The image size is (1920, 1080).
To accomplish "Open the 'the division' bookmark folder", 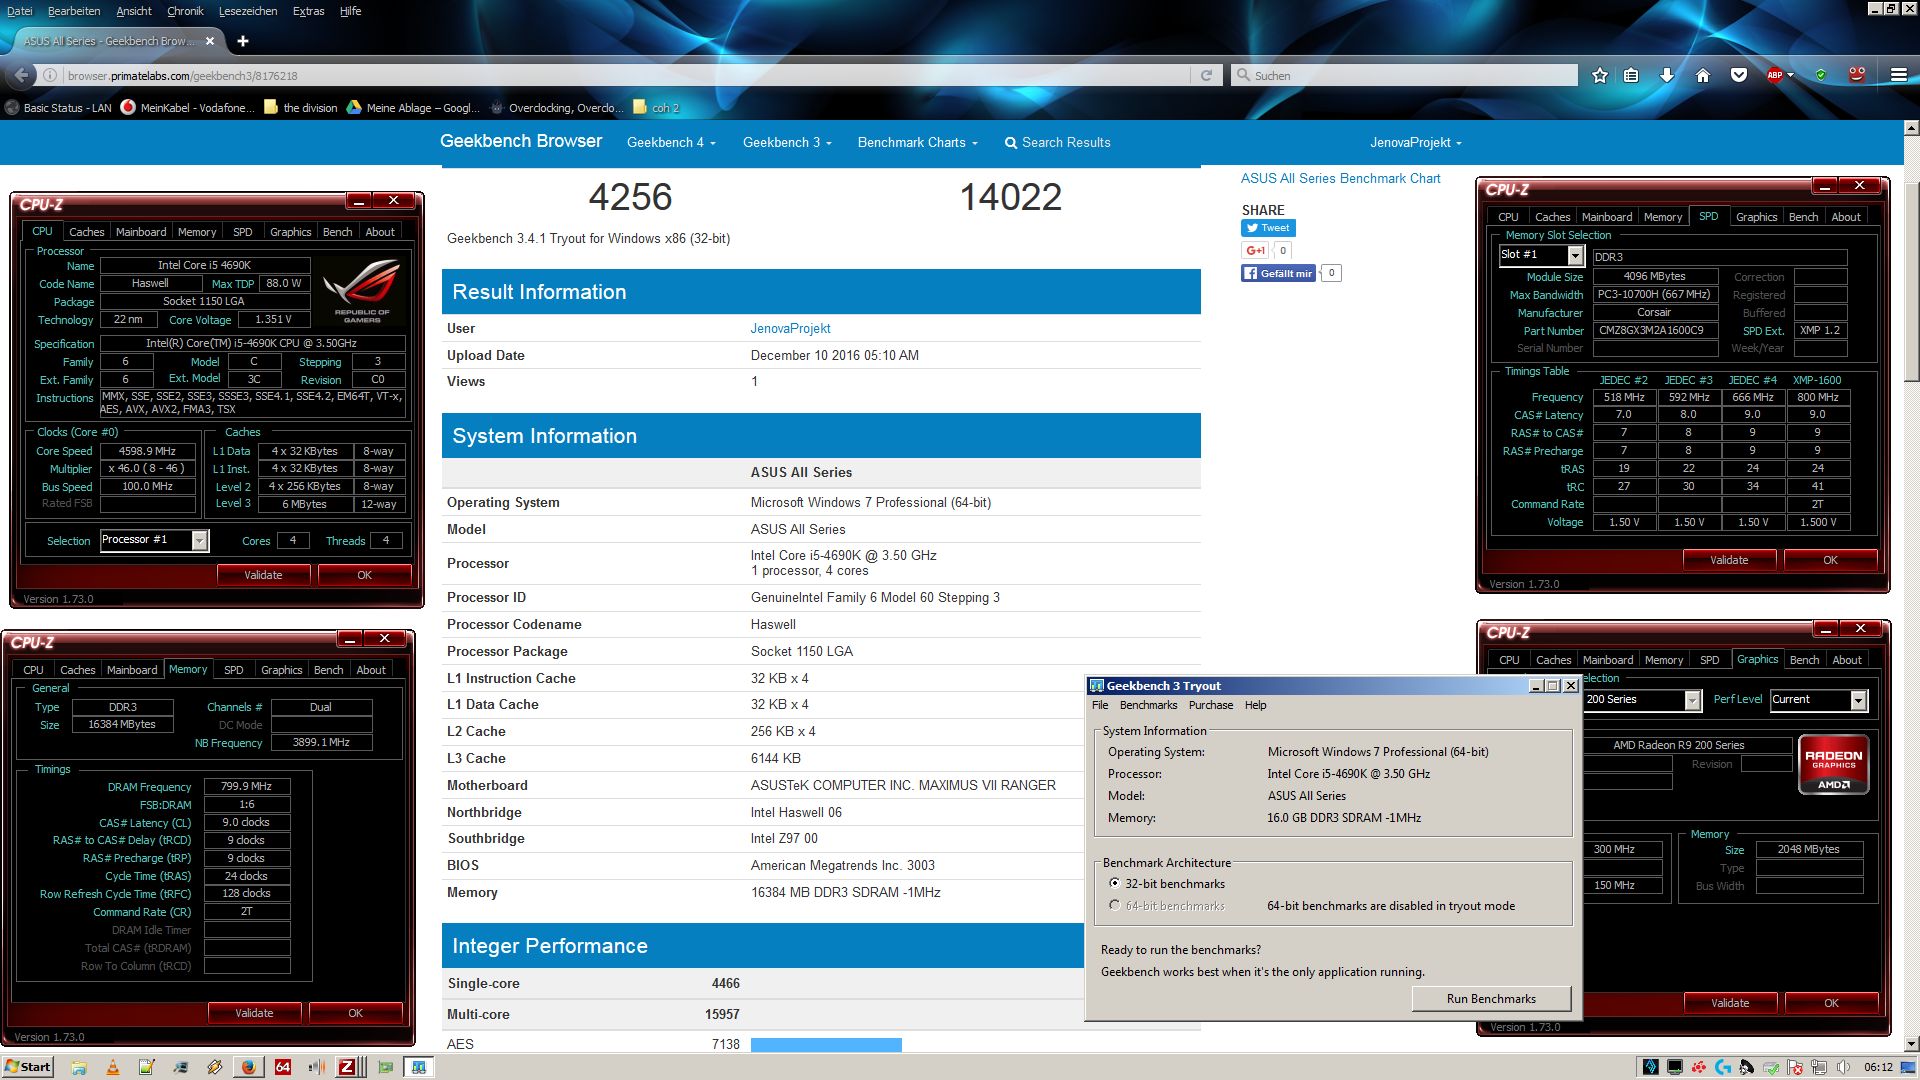I will [300, 108].
